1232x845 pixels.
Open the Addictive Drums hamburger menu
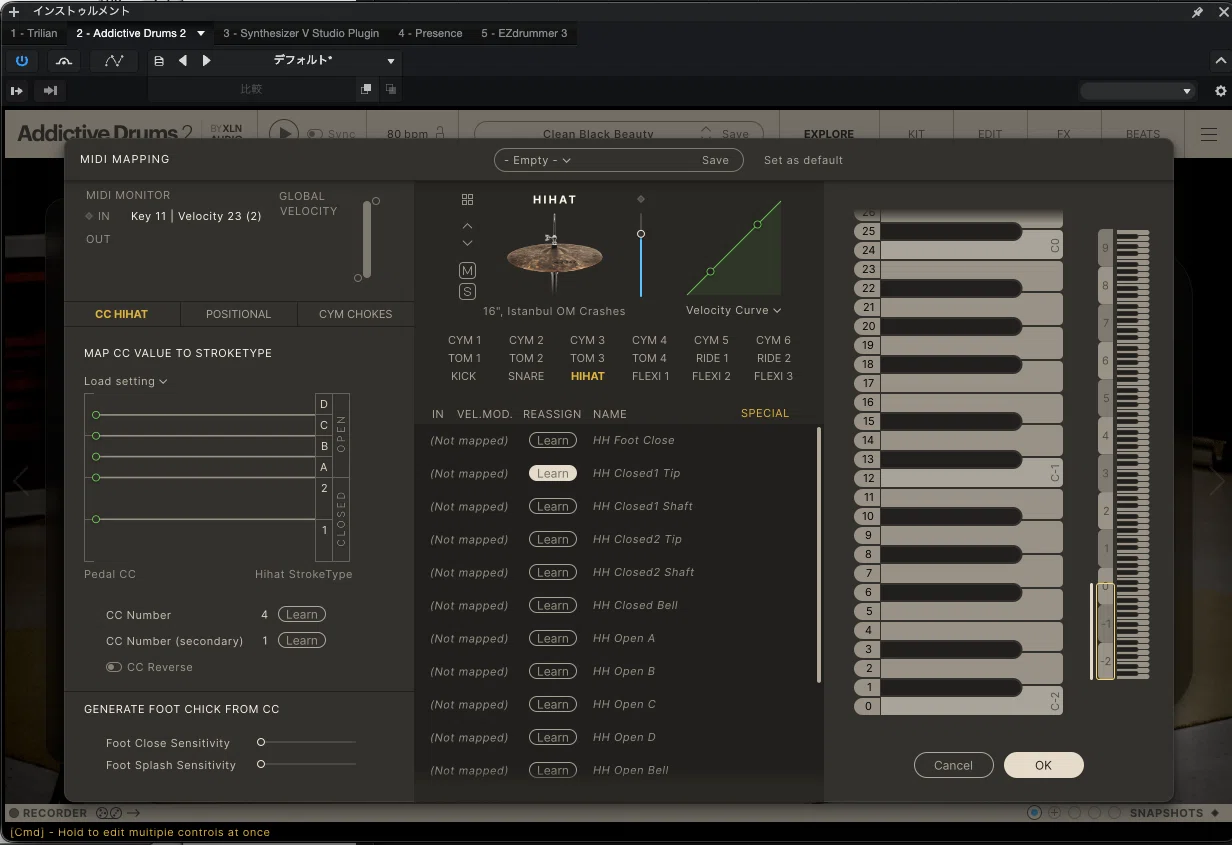(1209, 134)
